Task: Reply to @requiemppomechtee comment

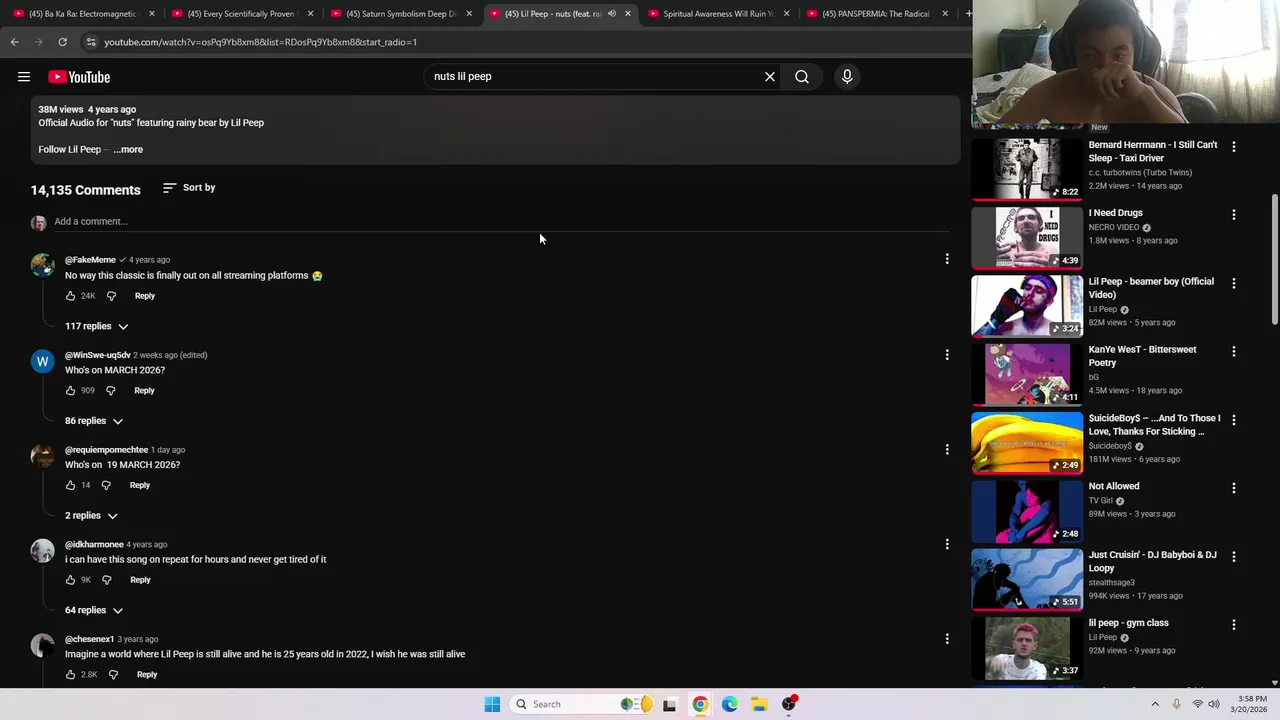Action: [x=140, y=485]
